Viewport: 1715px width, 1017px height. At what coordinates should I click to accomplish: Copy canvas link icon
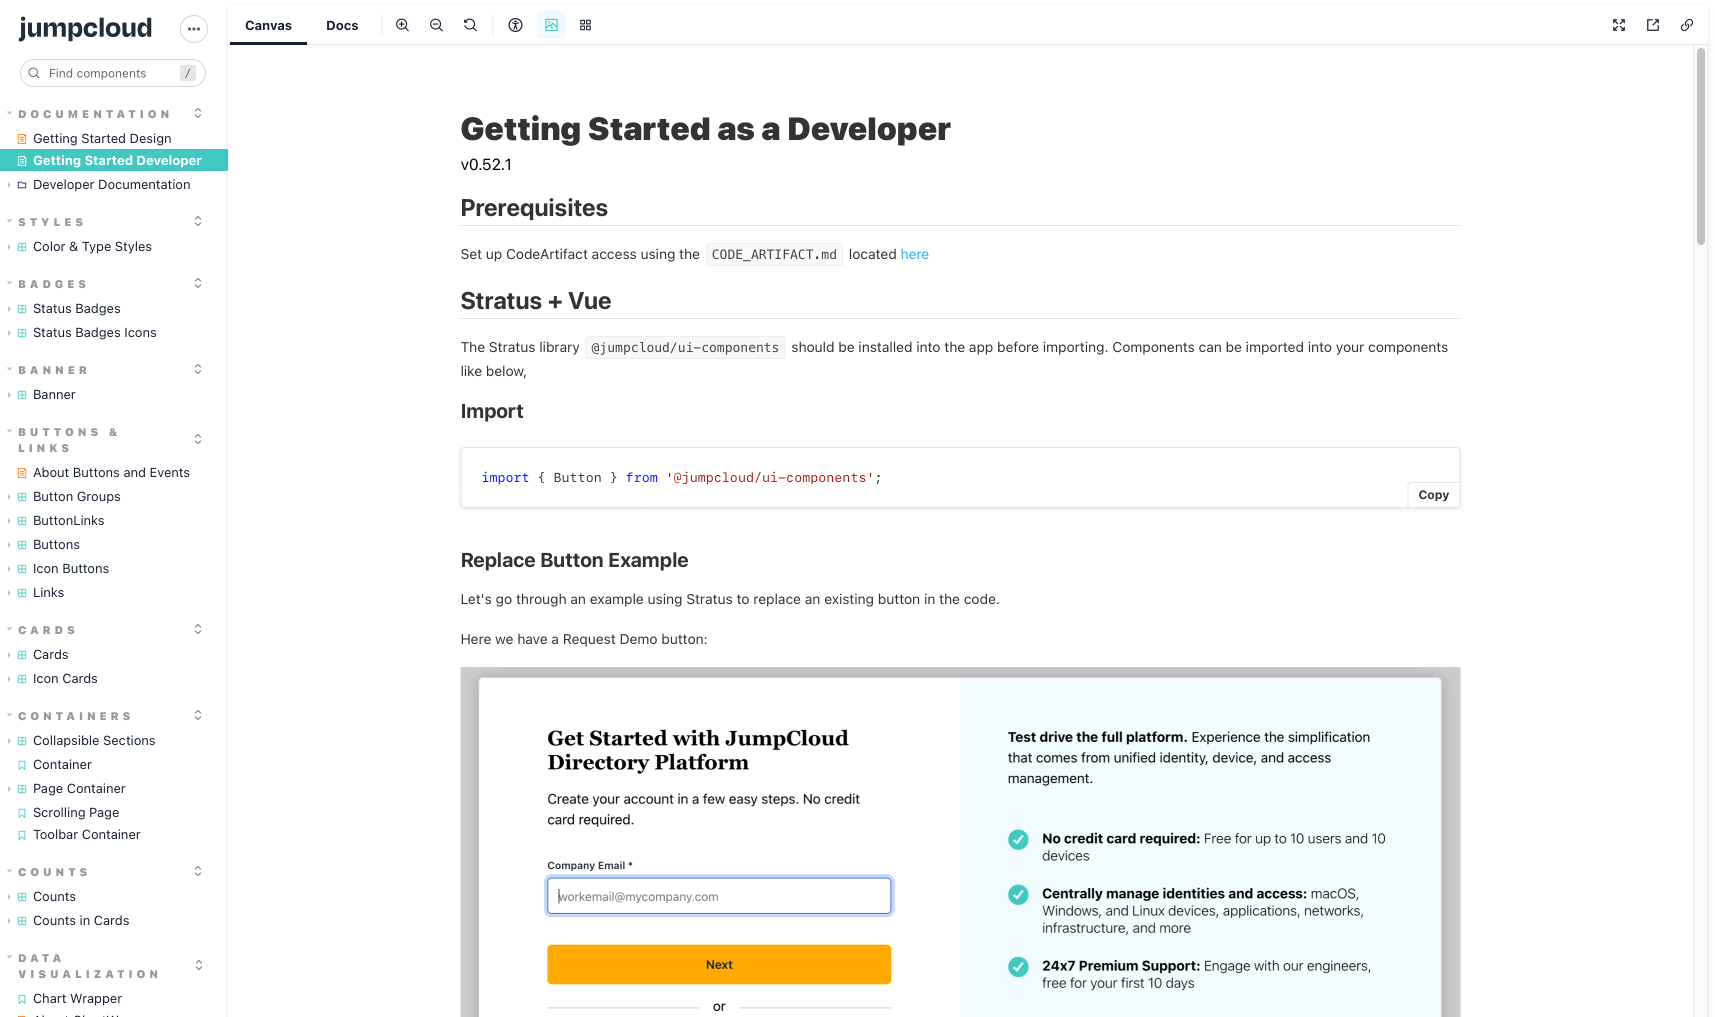(x=1687, y=25)
